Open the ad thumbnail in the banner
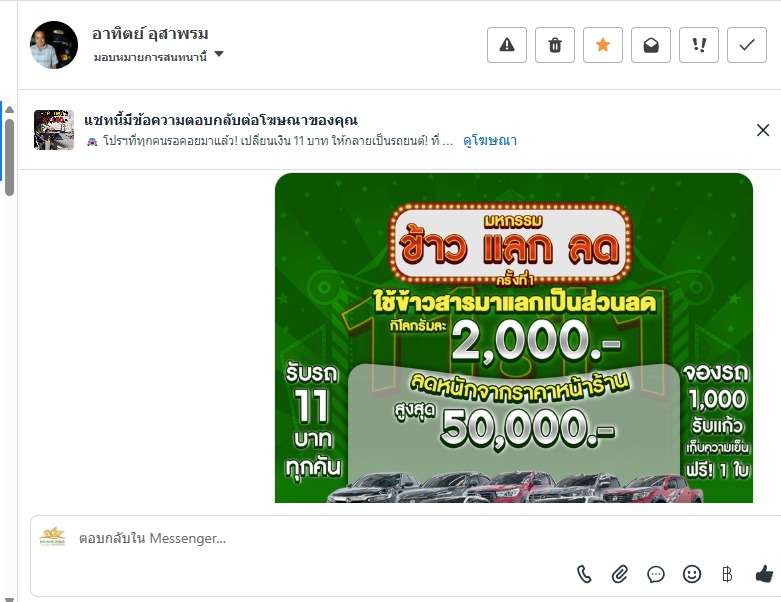781x602 pixels. [54, 129]
